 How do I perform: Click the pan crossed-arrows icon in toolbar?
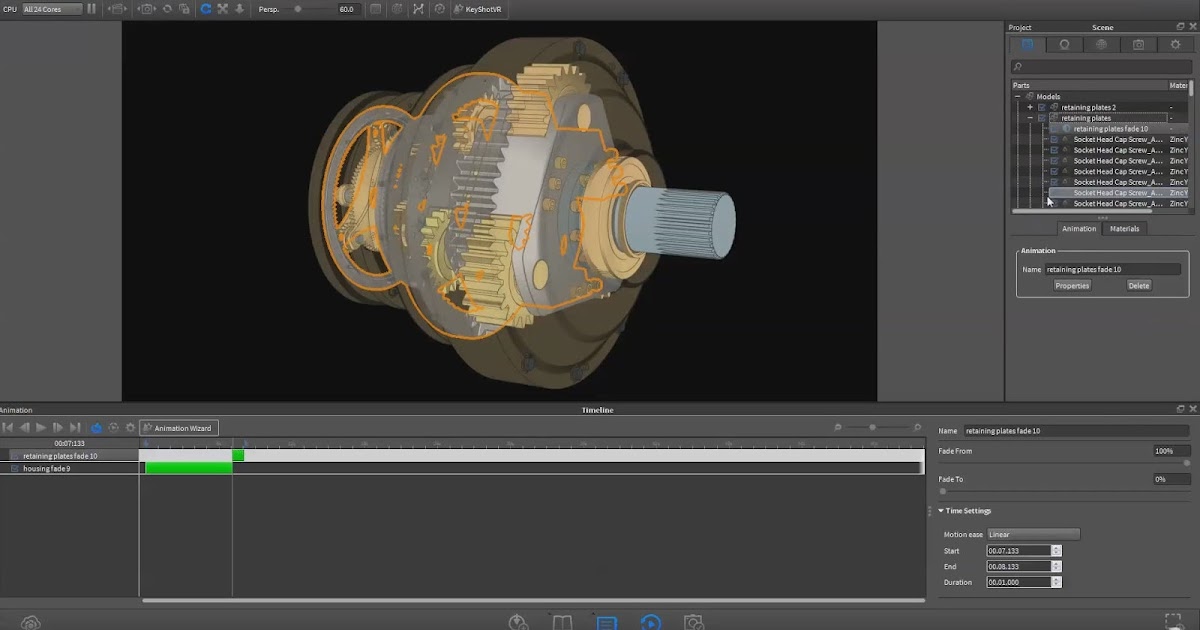pyautogui.click(x=223, y=8)
